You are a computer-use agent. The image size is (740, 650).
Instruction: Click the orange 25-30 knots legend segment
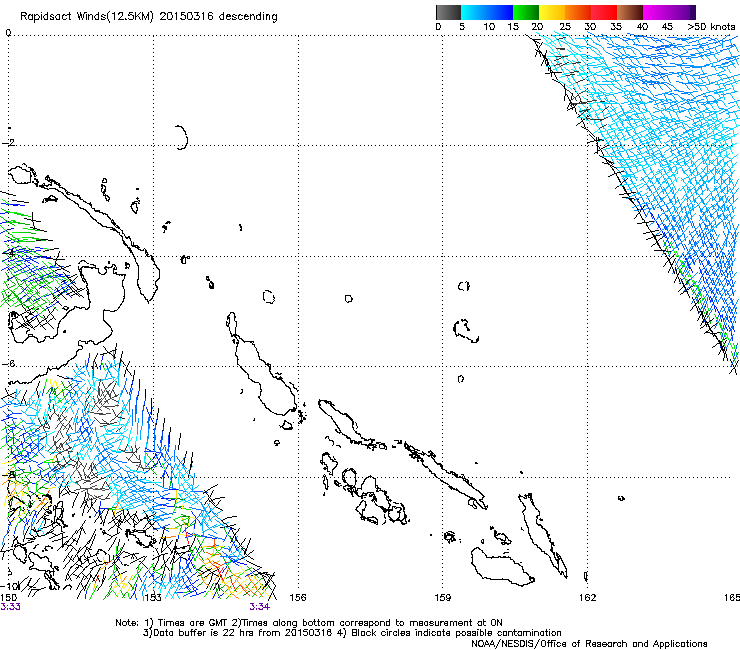pyautogui.click(x=578, y=12)
